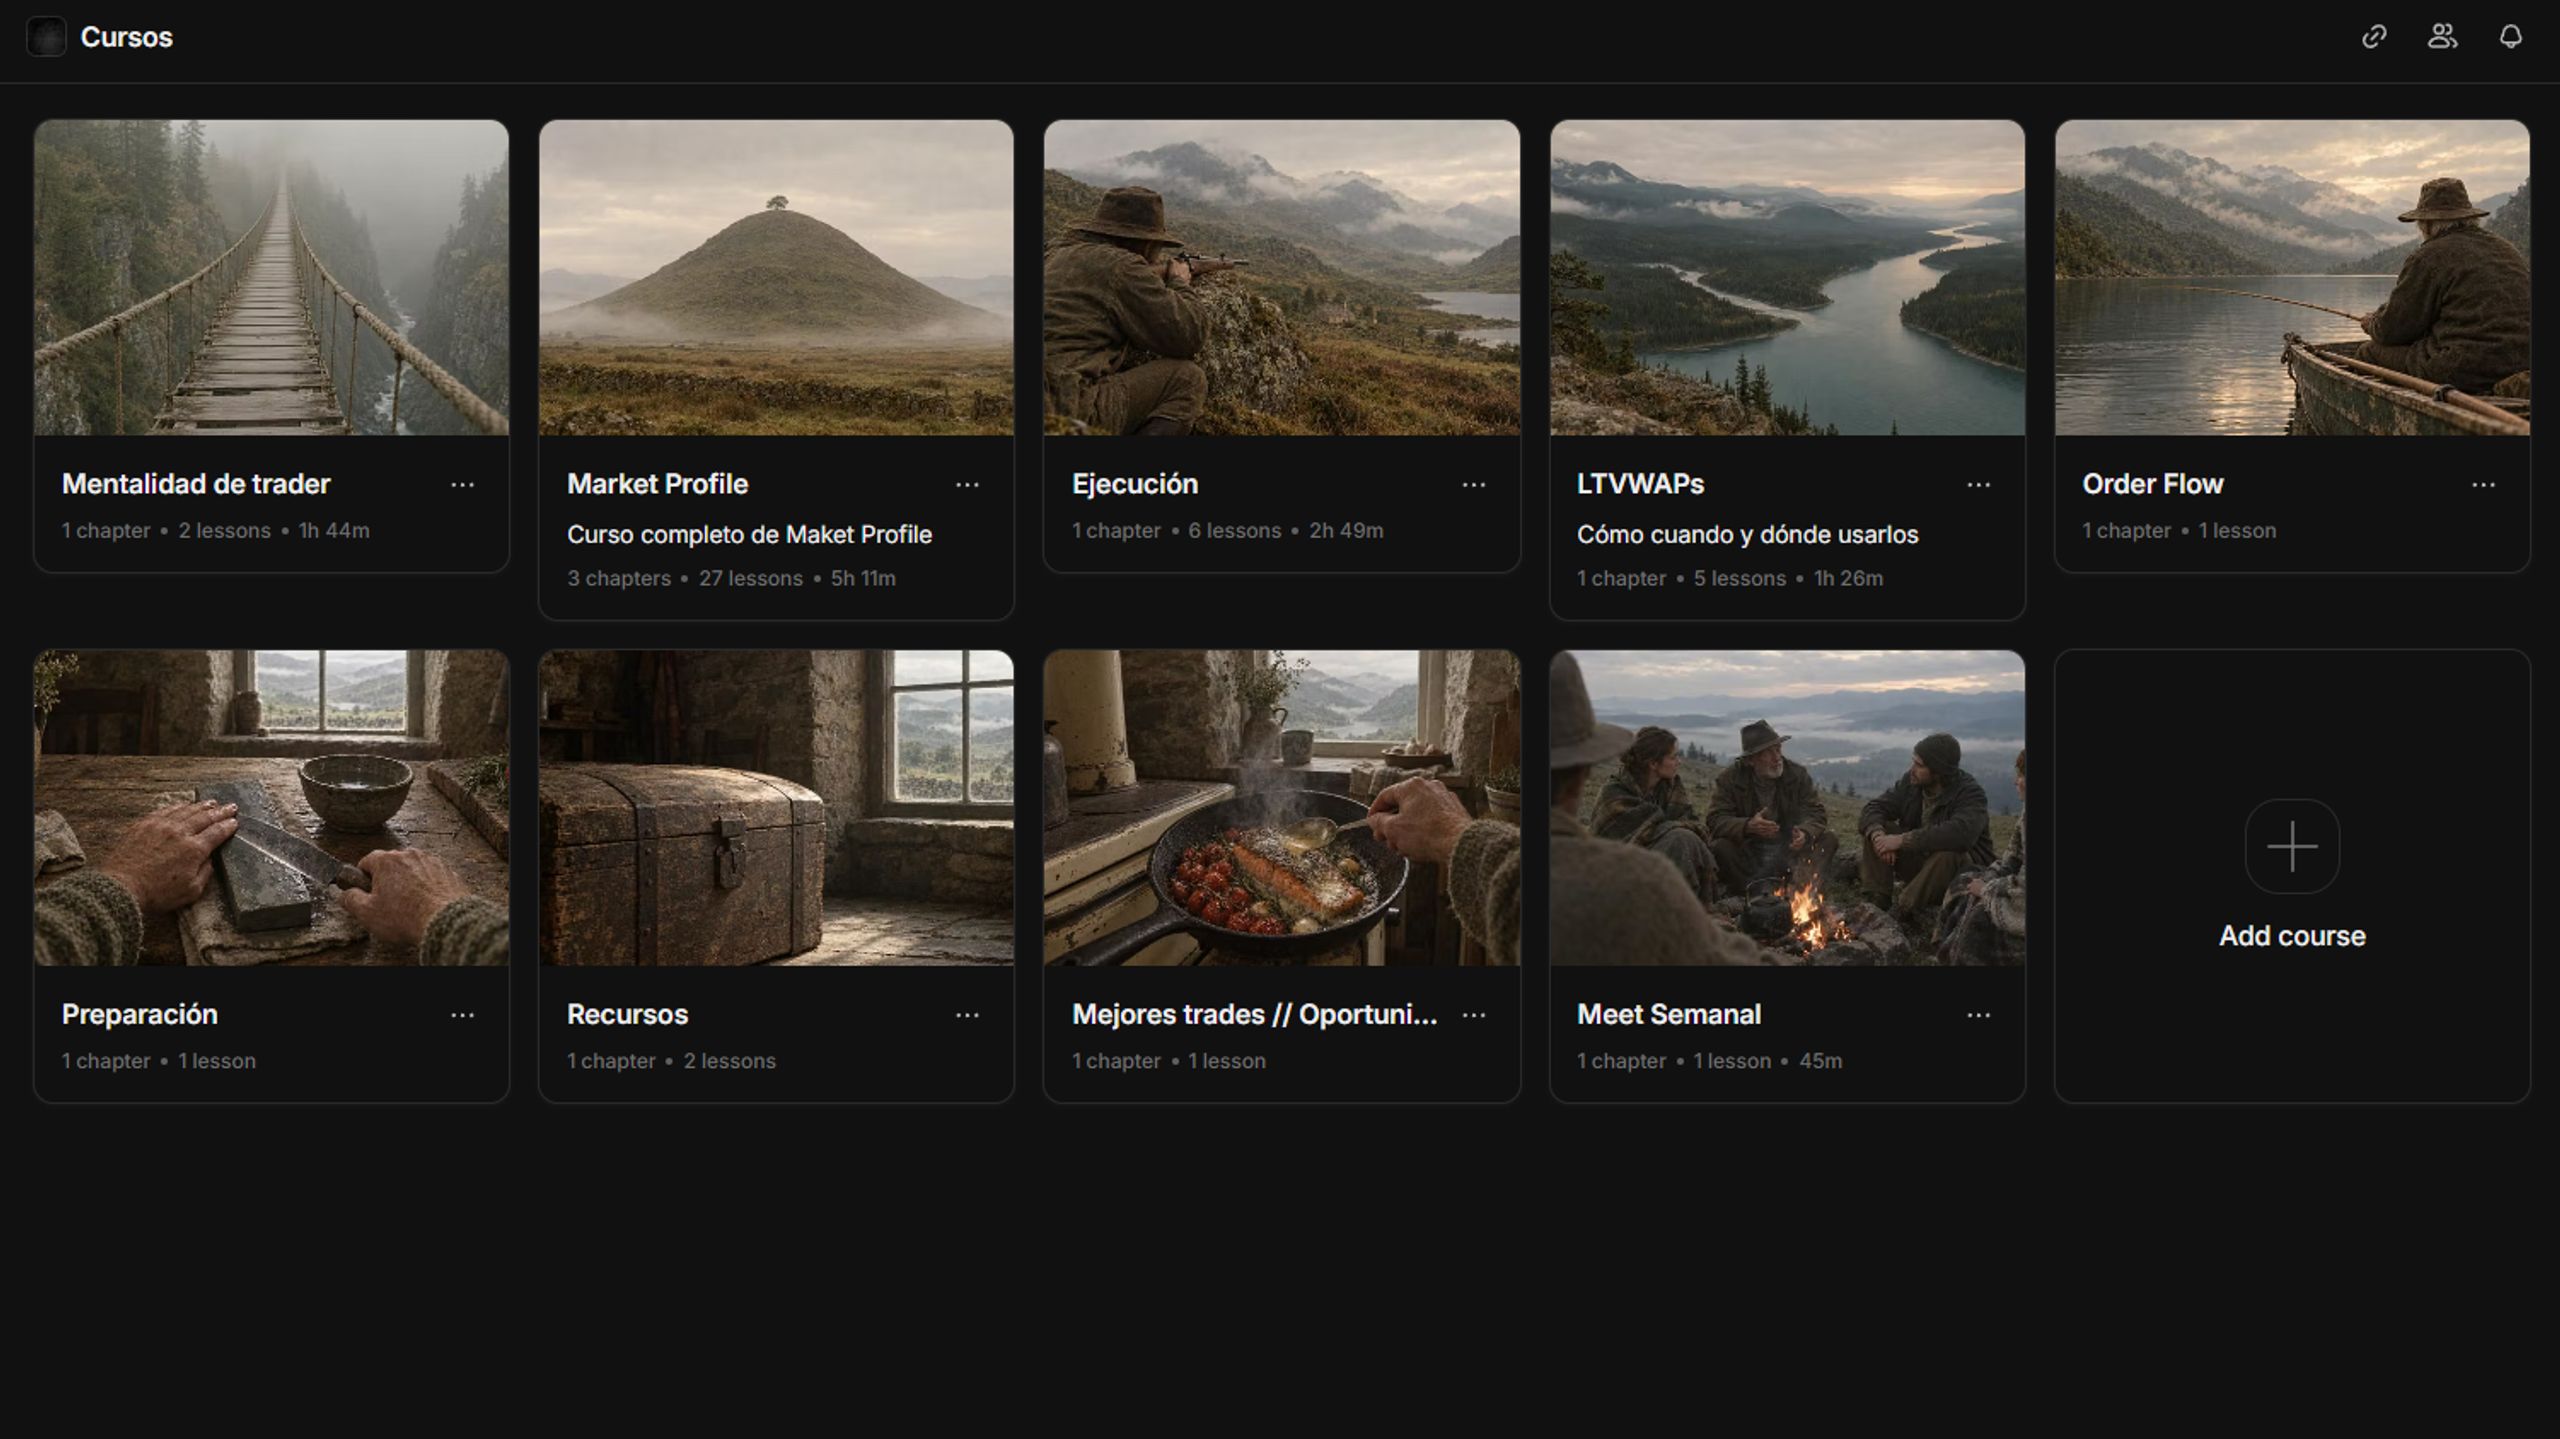Open the Recursos course title
Screen dimensions: 2560x1439
627,1014
